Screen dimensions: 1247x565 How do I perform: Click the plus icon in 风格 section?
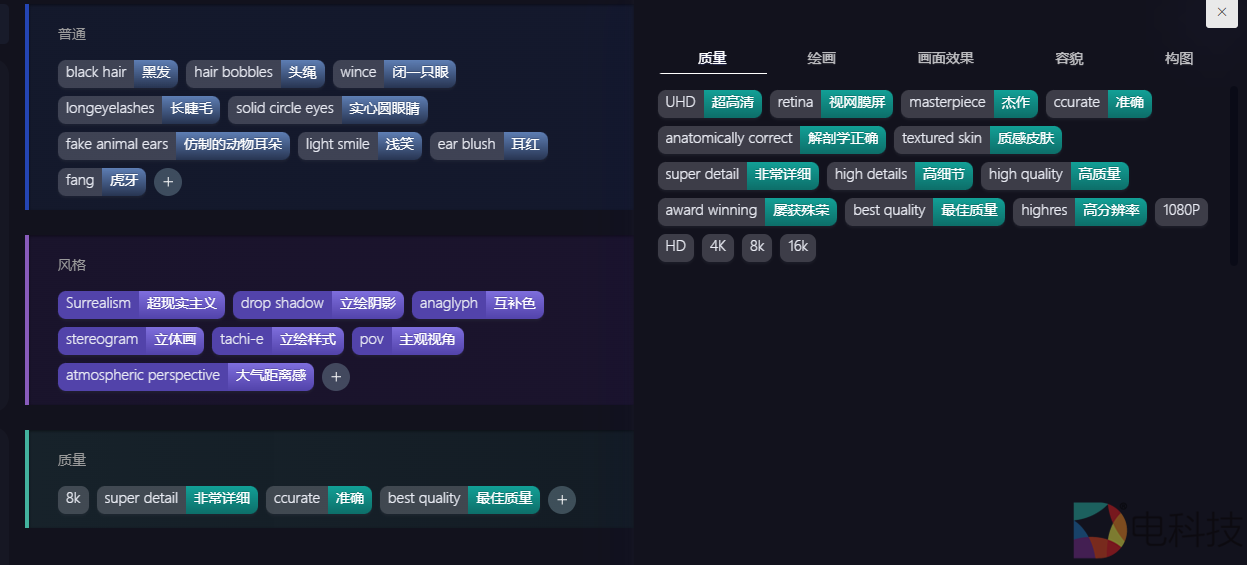pos(336,377)
